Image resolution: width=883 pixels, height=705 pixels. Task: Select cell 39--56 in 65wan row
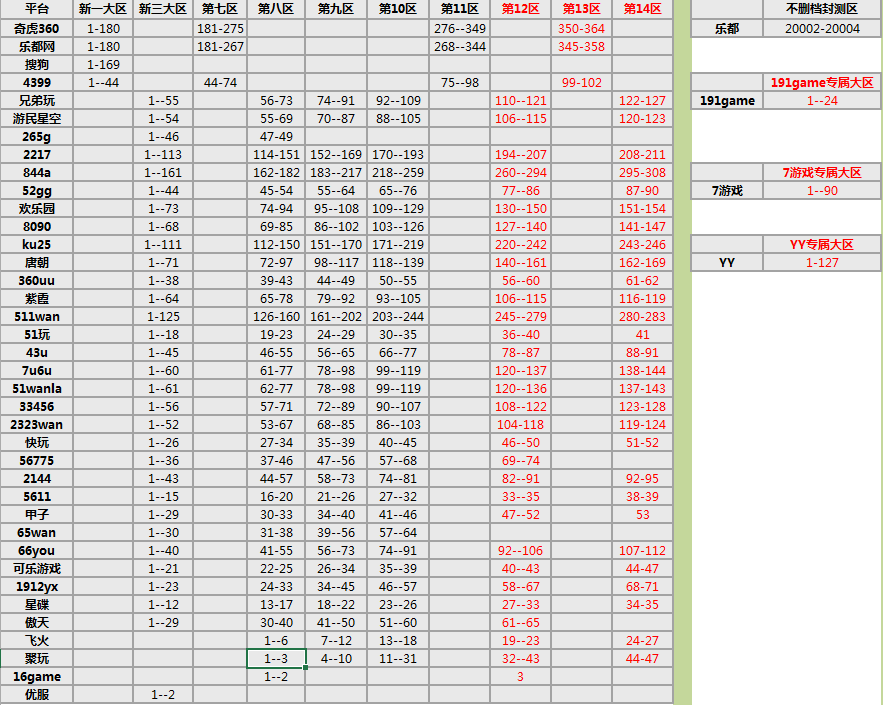336,533
